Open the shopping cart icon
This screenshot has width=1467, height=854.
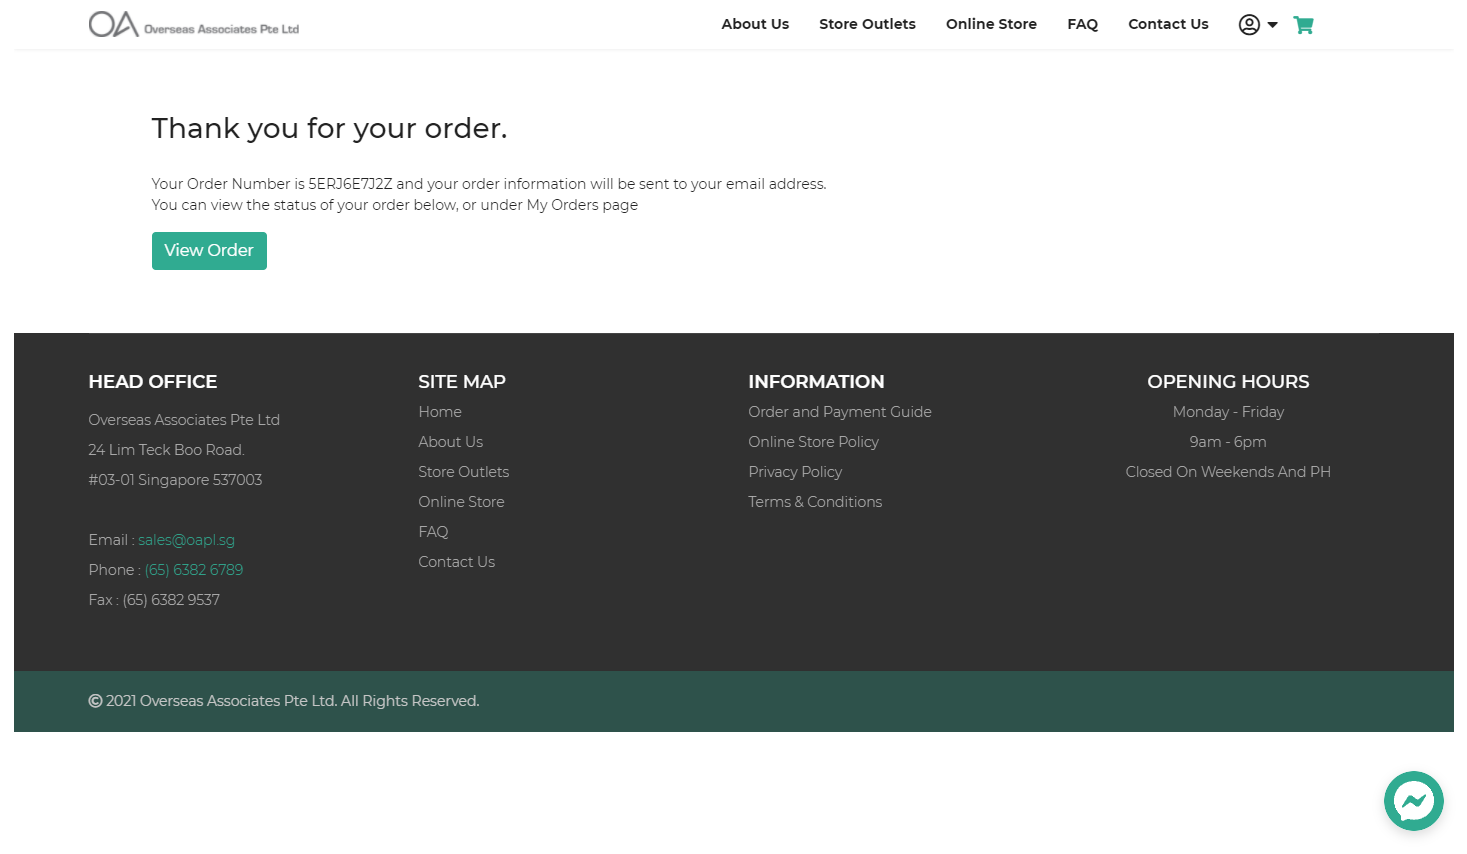pyautogui.click(x=1303, y=25)
